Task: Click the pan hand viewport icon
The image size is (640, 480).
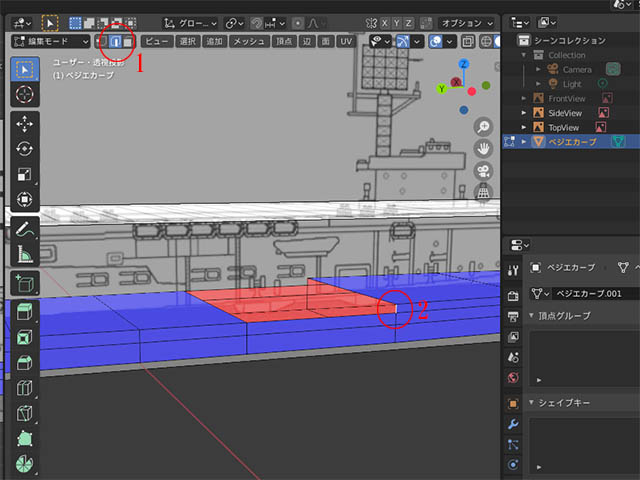Action: point(483,149)
